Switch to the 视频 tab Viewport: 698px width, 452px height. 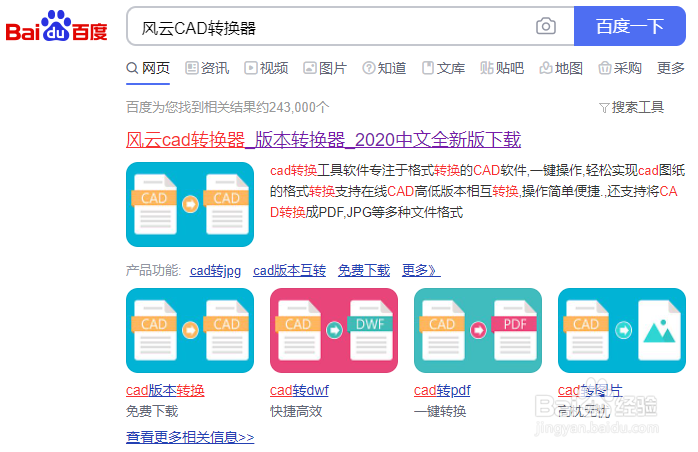click(x=266, y=68)
